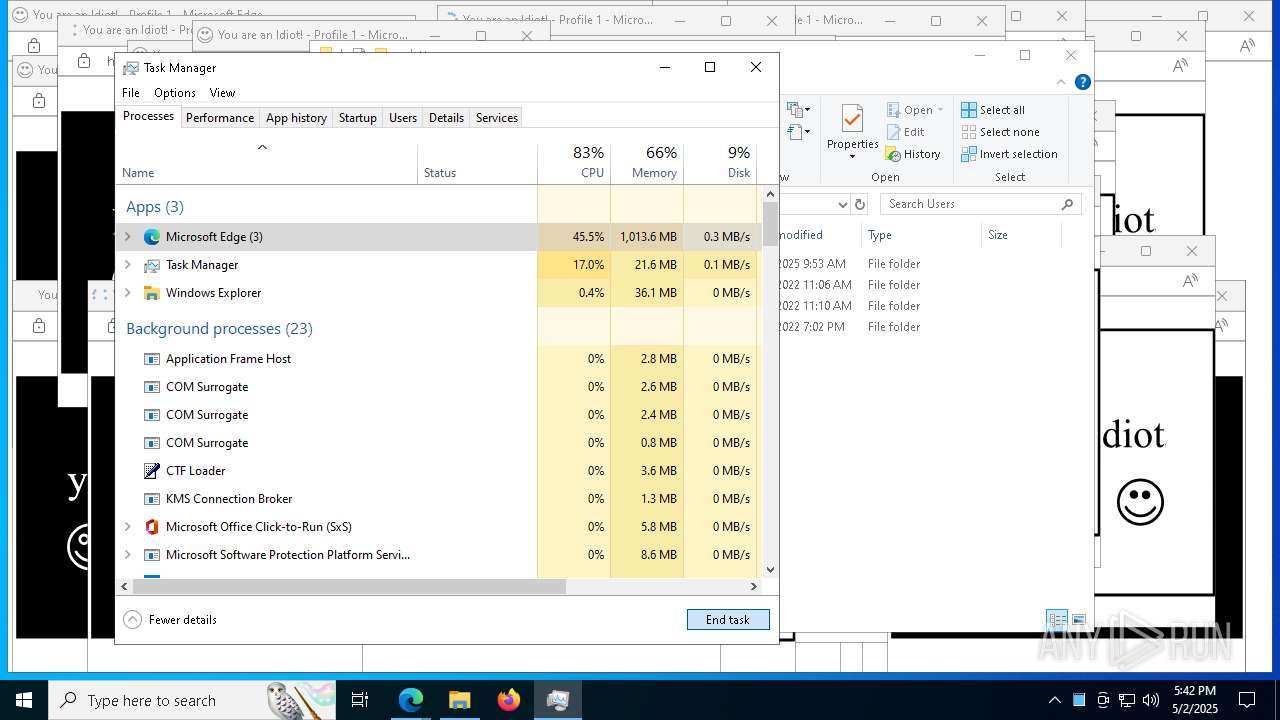Image resolution: width=1280 pixels, height=720 pixels.
Task: Expand Microsoft Office Click-to-Run (SxS) row
Action: pyautogui.click(x=127, y=527)
